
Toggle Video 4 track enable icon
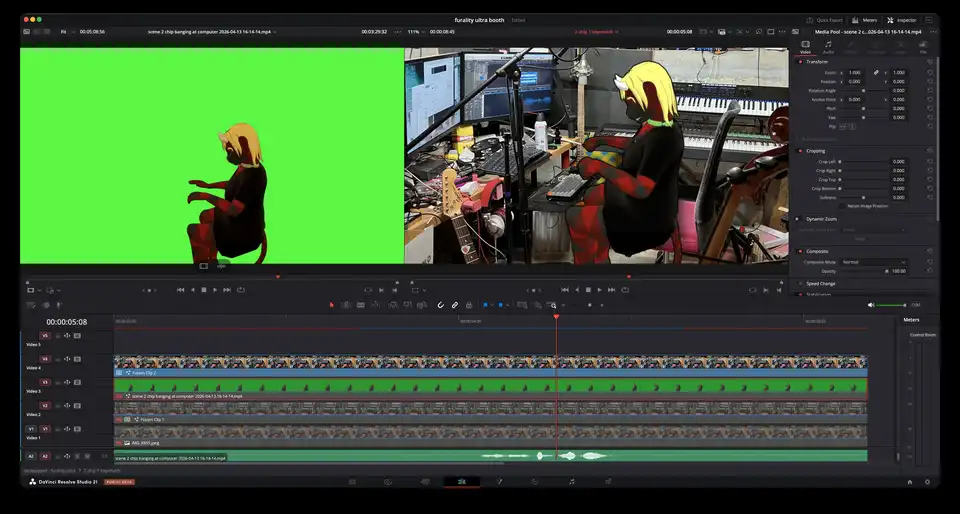[x=77, y=359]
